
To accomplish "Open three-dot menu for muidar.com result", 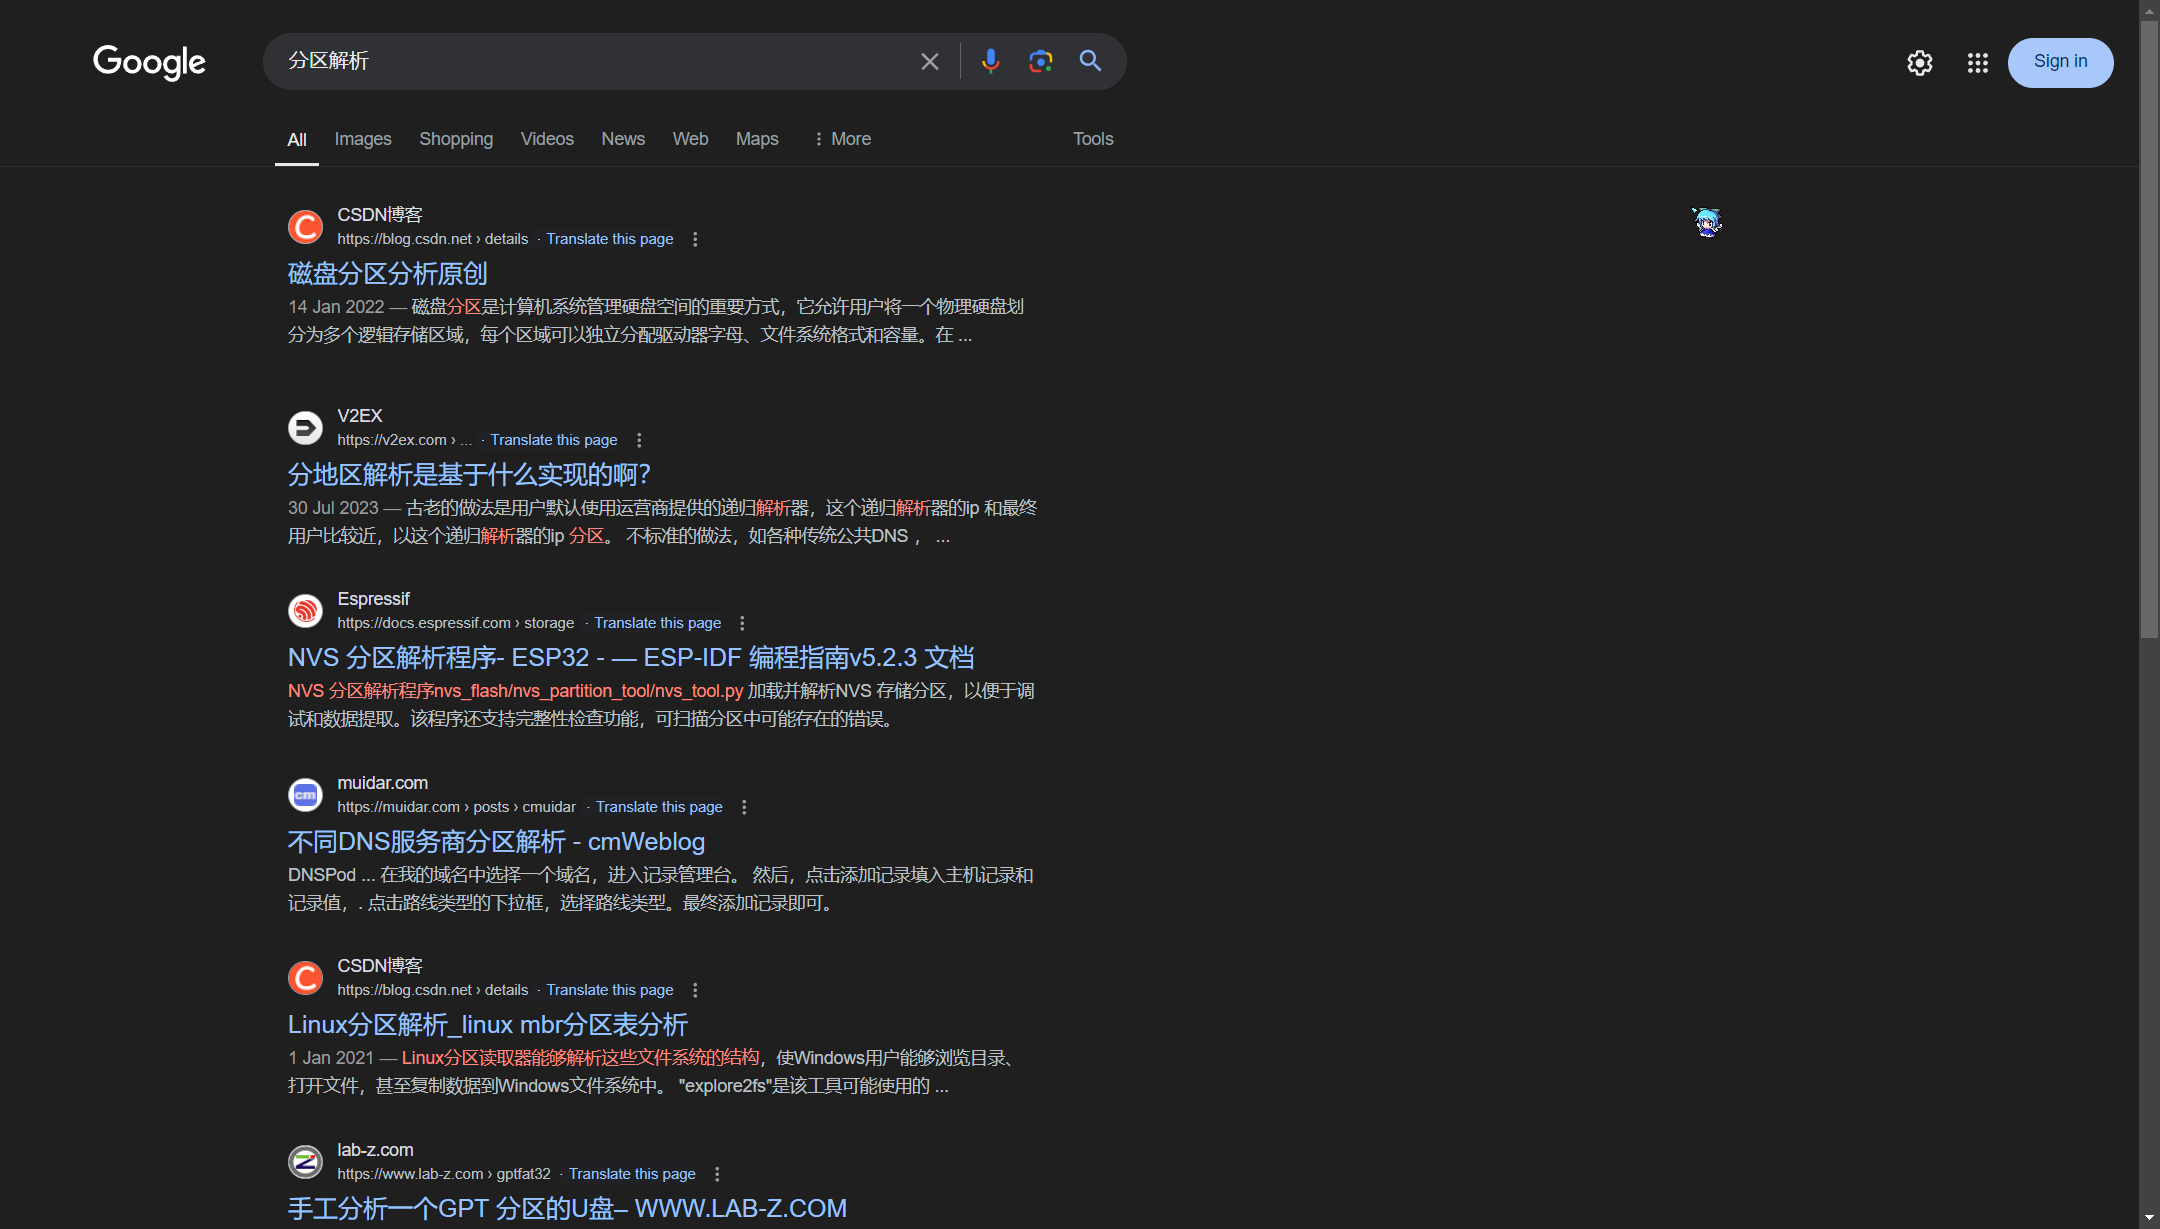I will coord(744,807).
